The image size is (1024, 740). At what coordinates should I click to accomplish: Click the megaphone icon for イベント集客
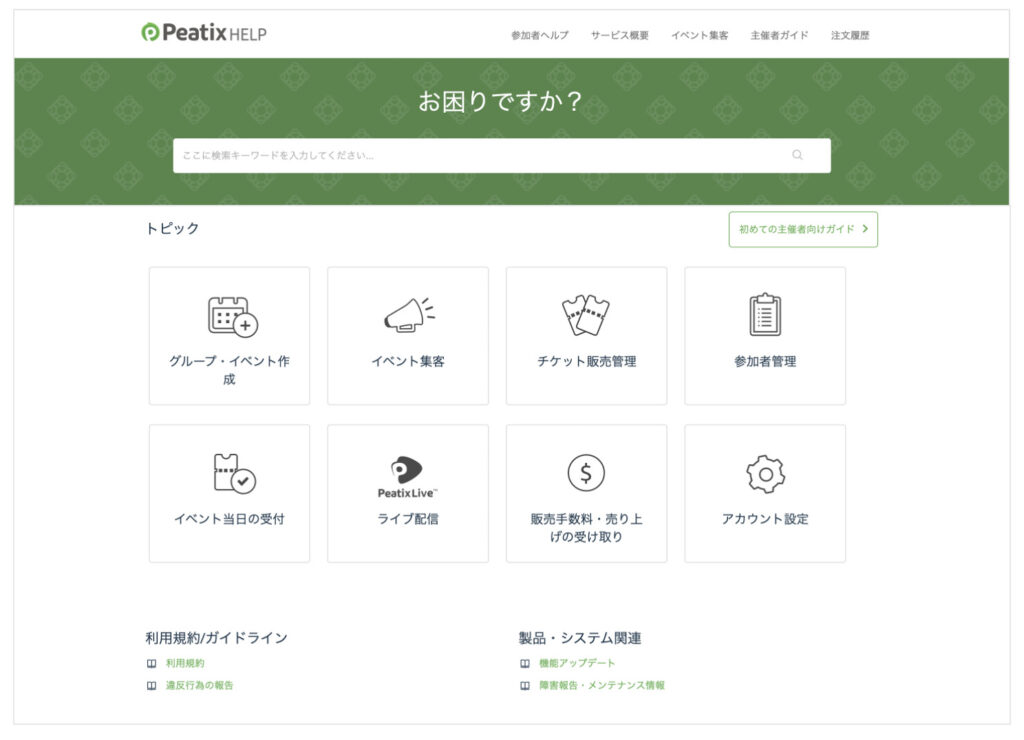408,315
